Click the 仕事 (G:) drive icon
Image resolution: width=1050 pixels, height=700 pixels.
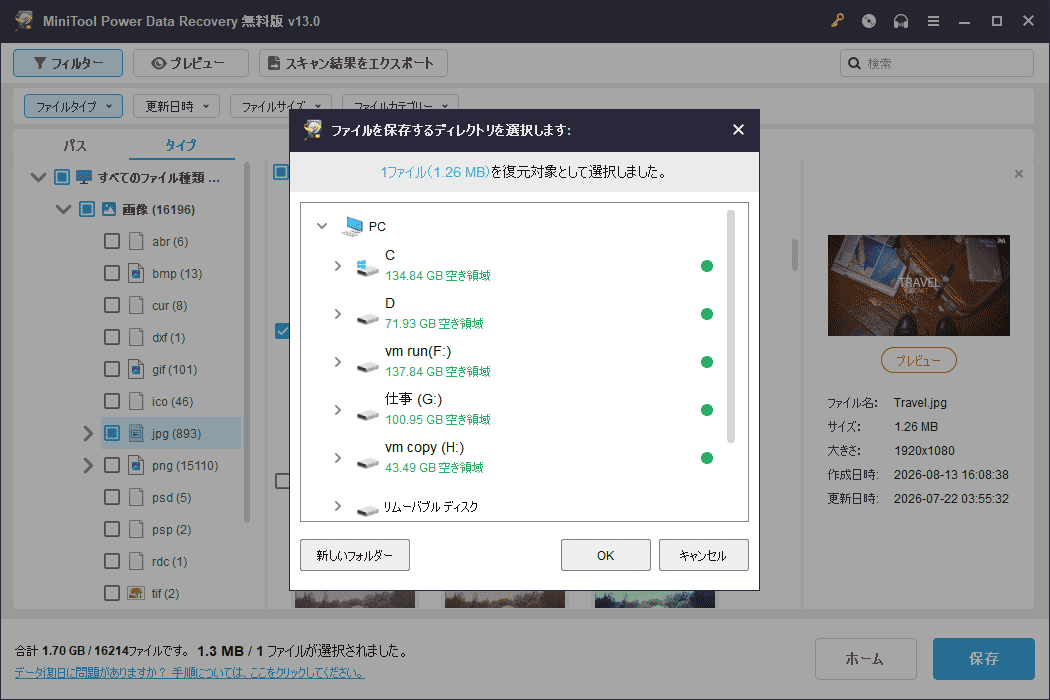[367, 415]
